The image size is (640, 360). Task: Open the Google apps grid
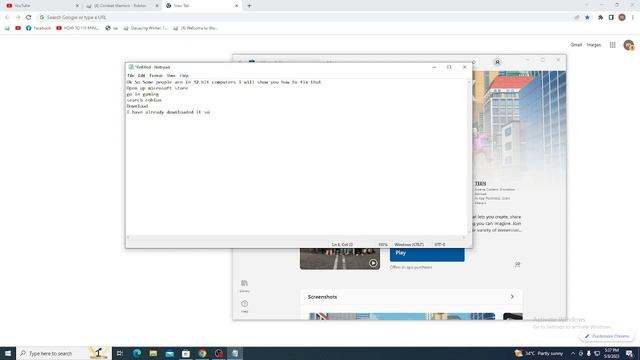[x=613, y=45]
